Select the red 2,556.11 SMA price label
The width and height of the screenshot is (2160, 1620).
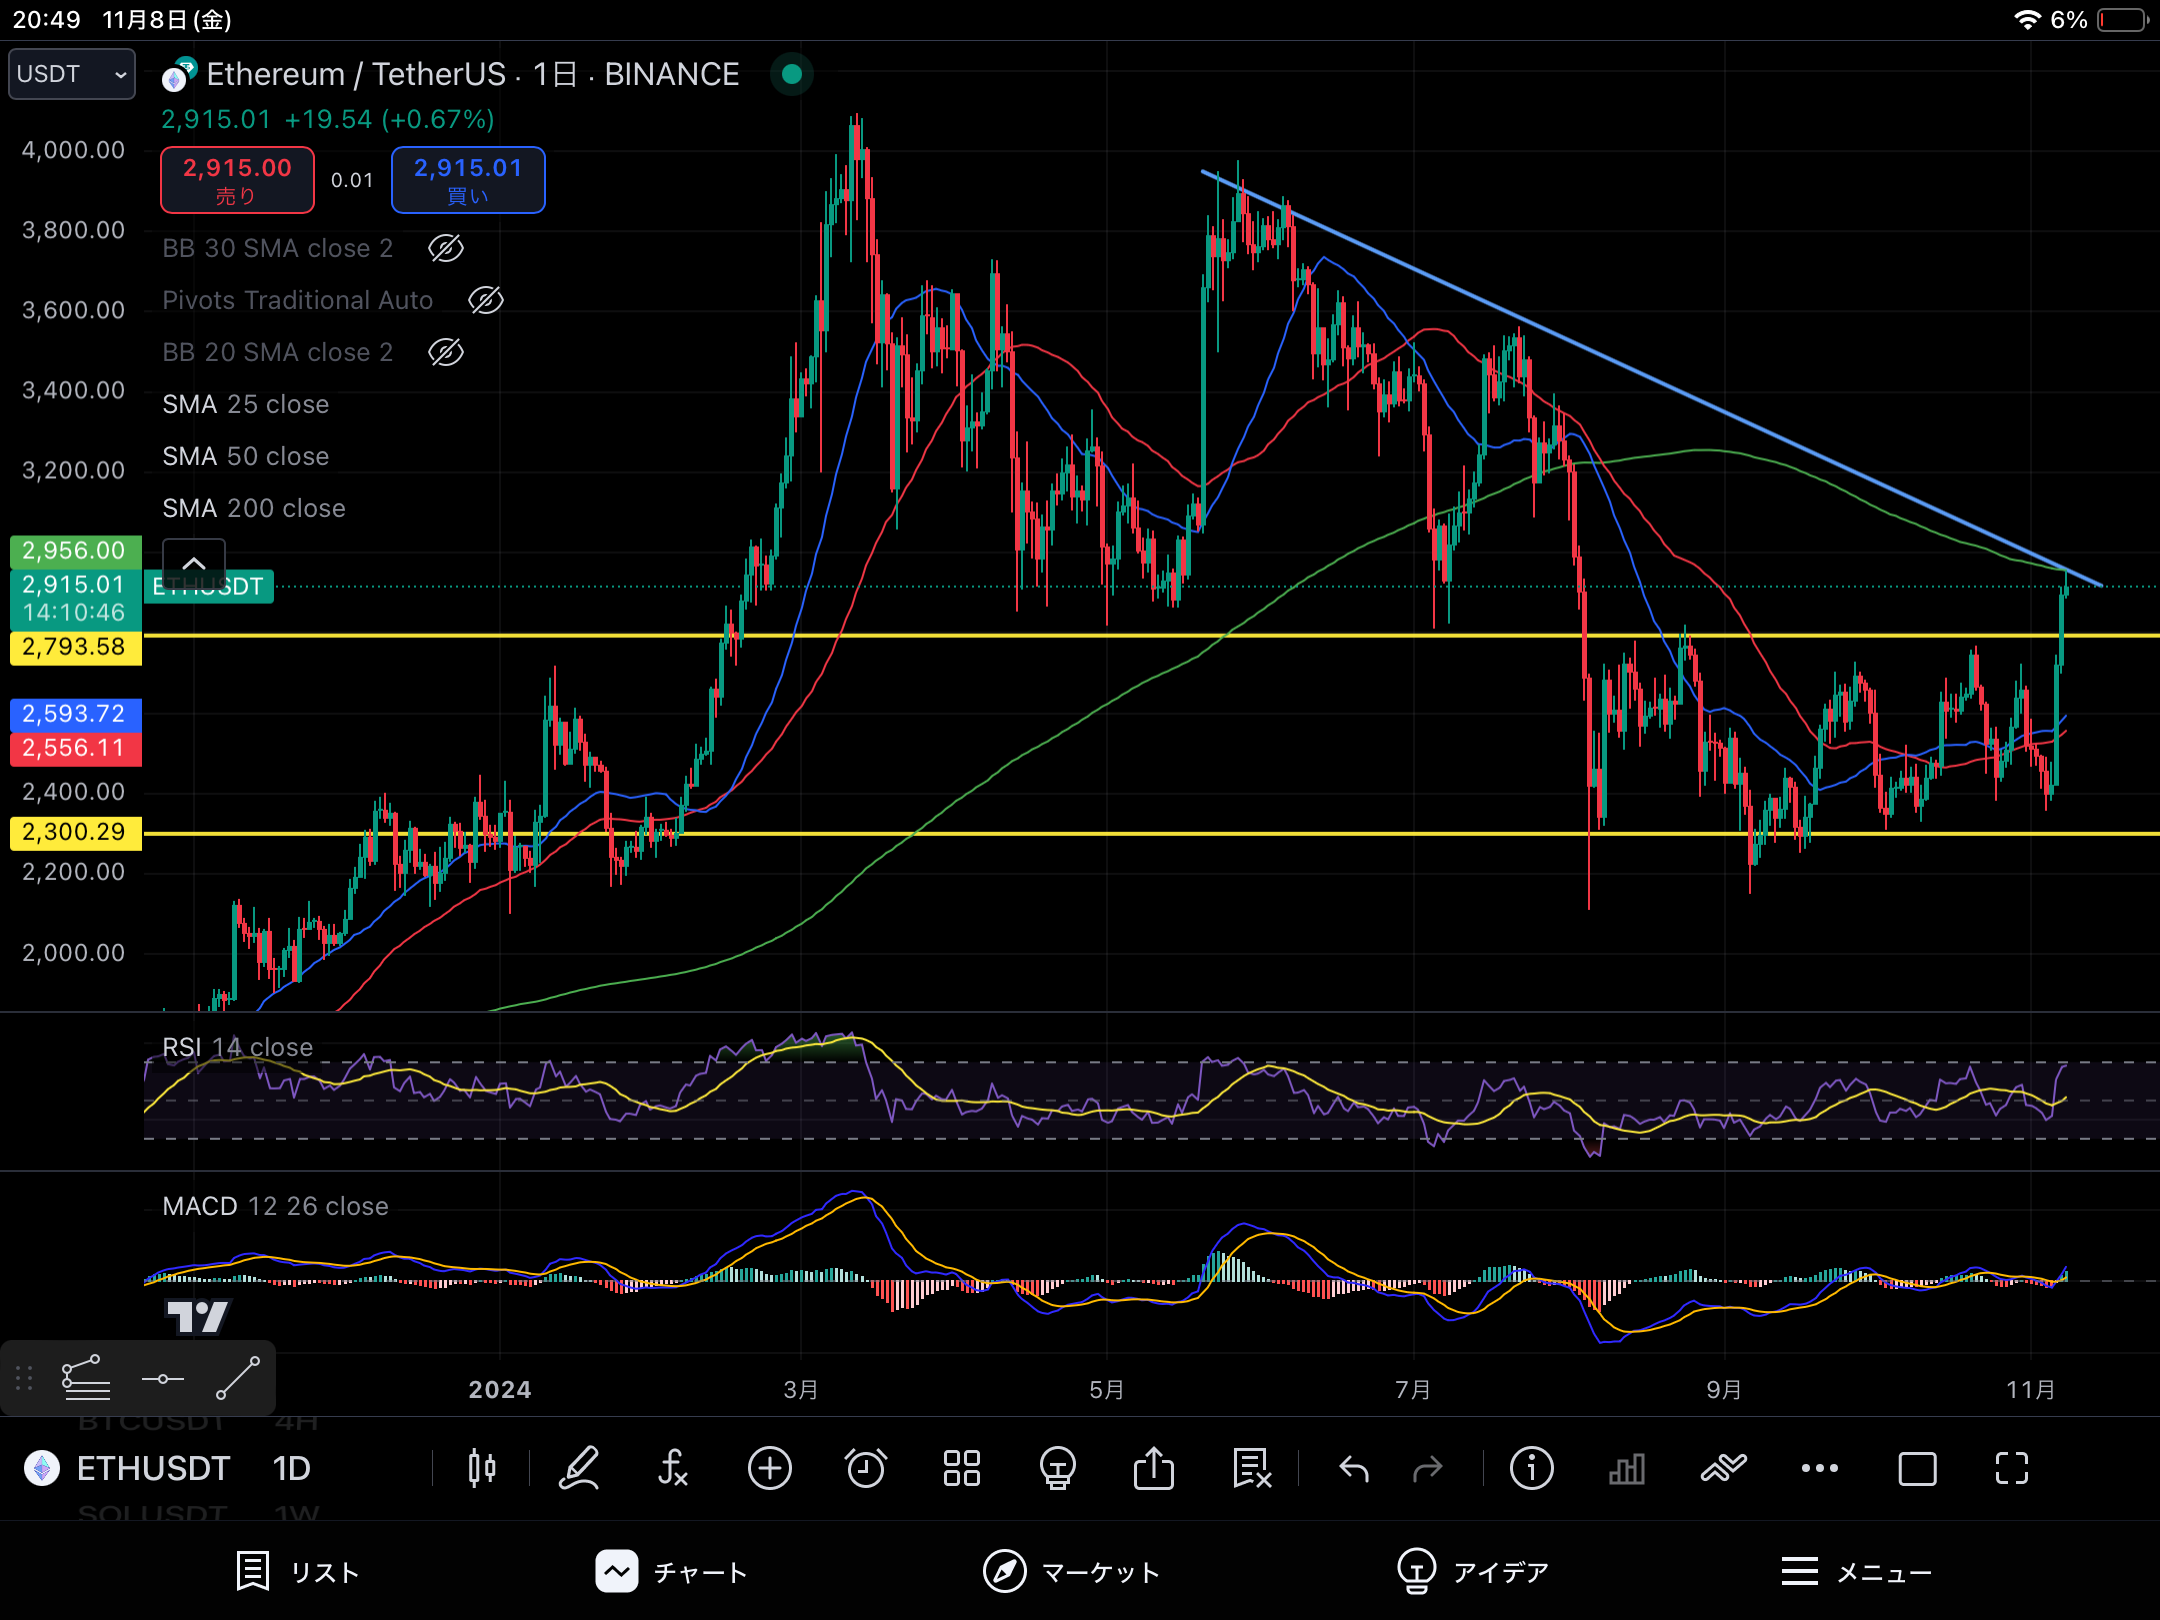coord(75,748)
